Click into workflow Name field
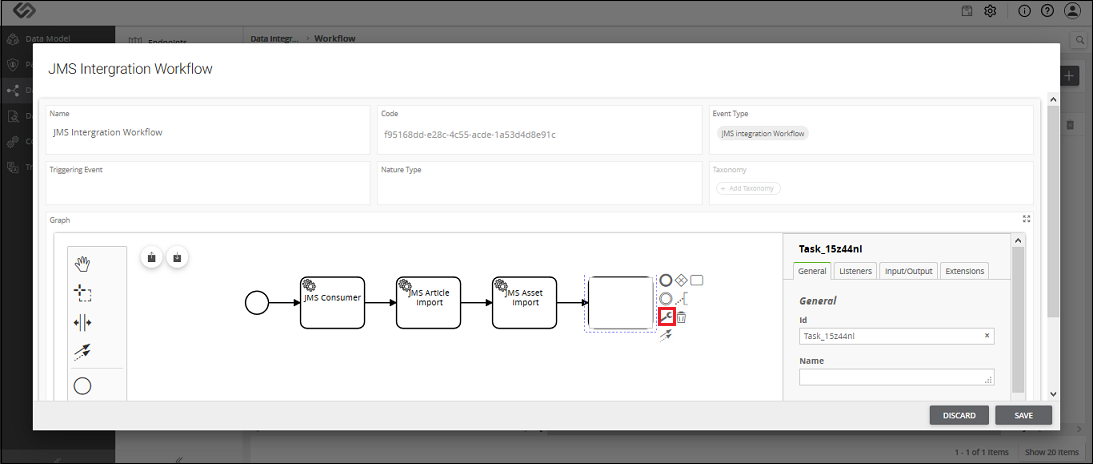Image resolution: width=1093 pixels, height=464 pixels. [208, 130]
